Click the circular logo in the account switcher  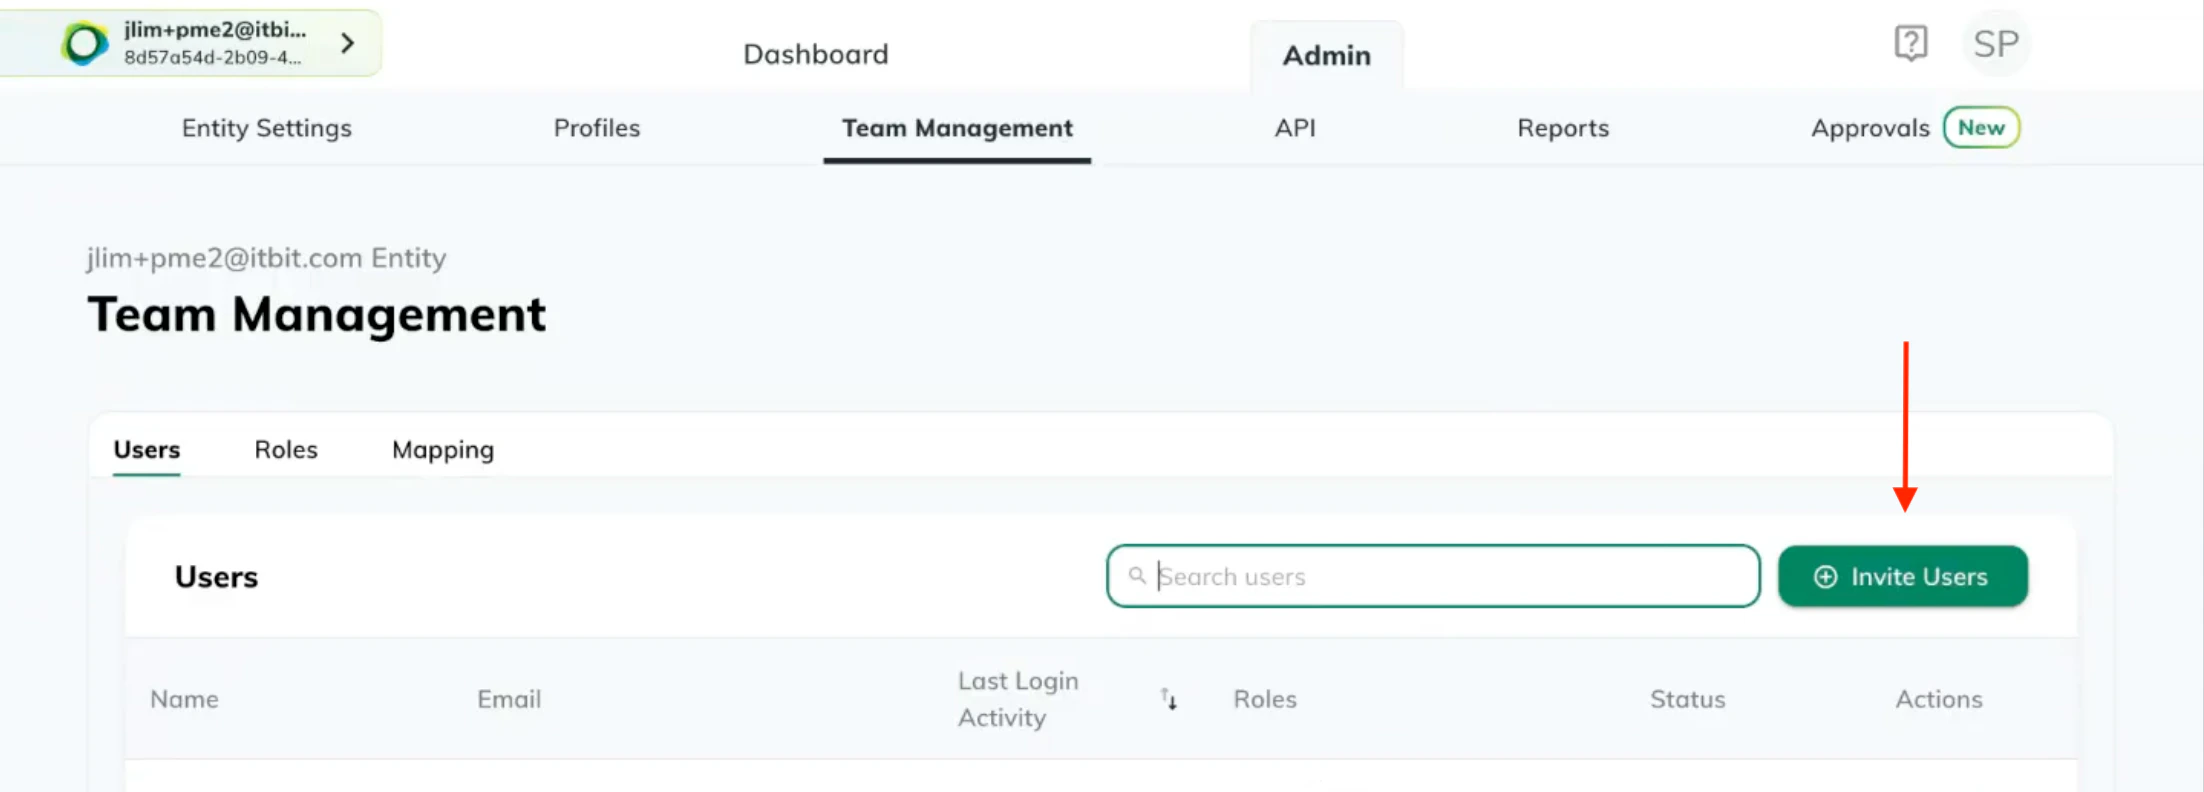[84, 43]
